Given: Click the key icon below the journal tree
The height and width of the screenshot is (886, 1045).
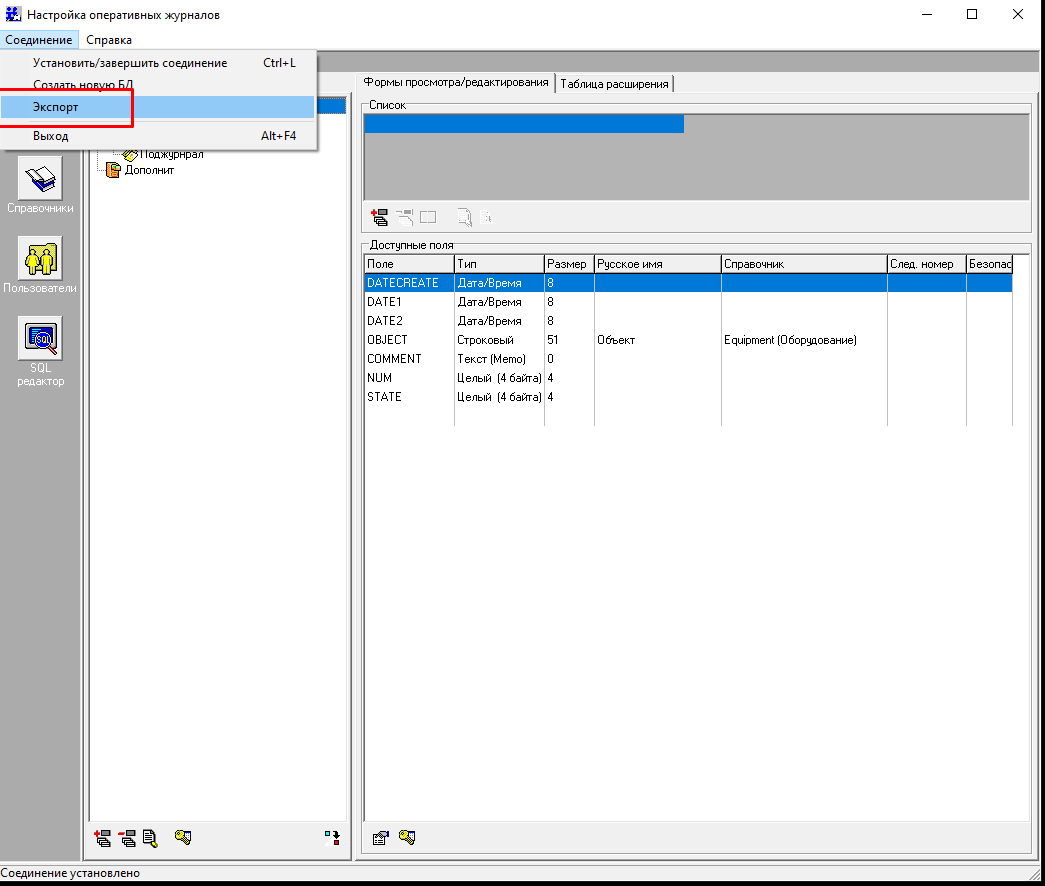Looking at the screenshot, I should [182, 838].
